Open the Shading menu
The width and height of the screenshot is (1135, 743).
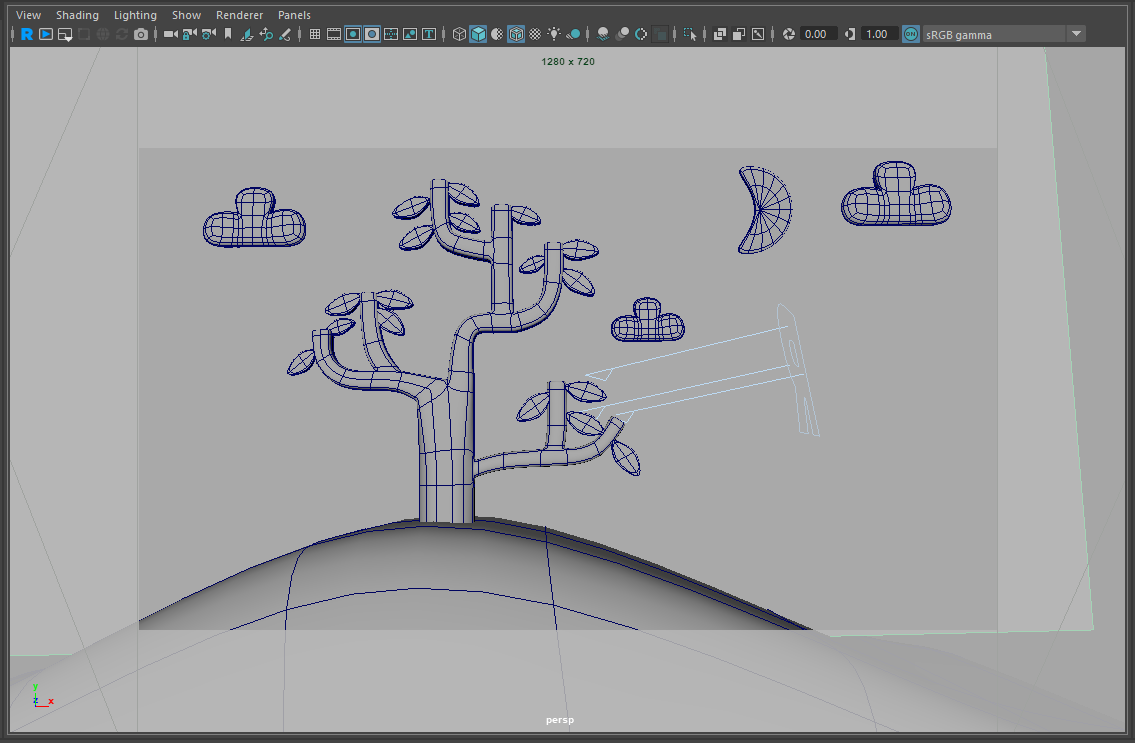[x=77, y=15]
